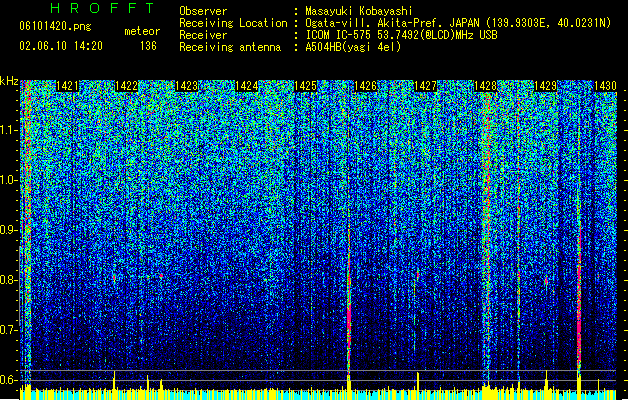The width and height of the screenshot is (629, 400).
Task: Click the 1.0 kHz axis label
Action: pyautogui.click(x=9, y=180)
